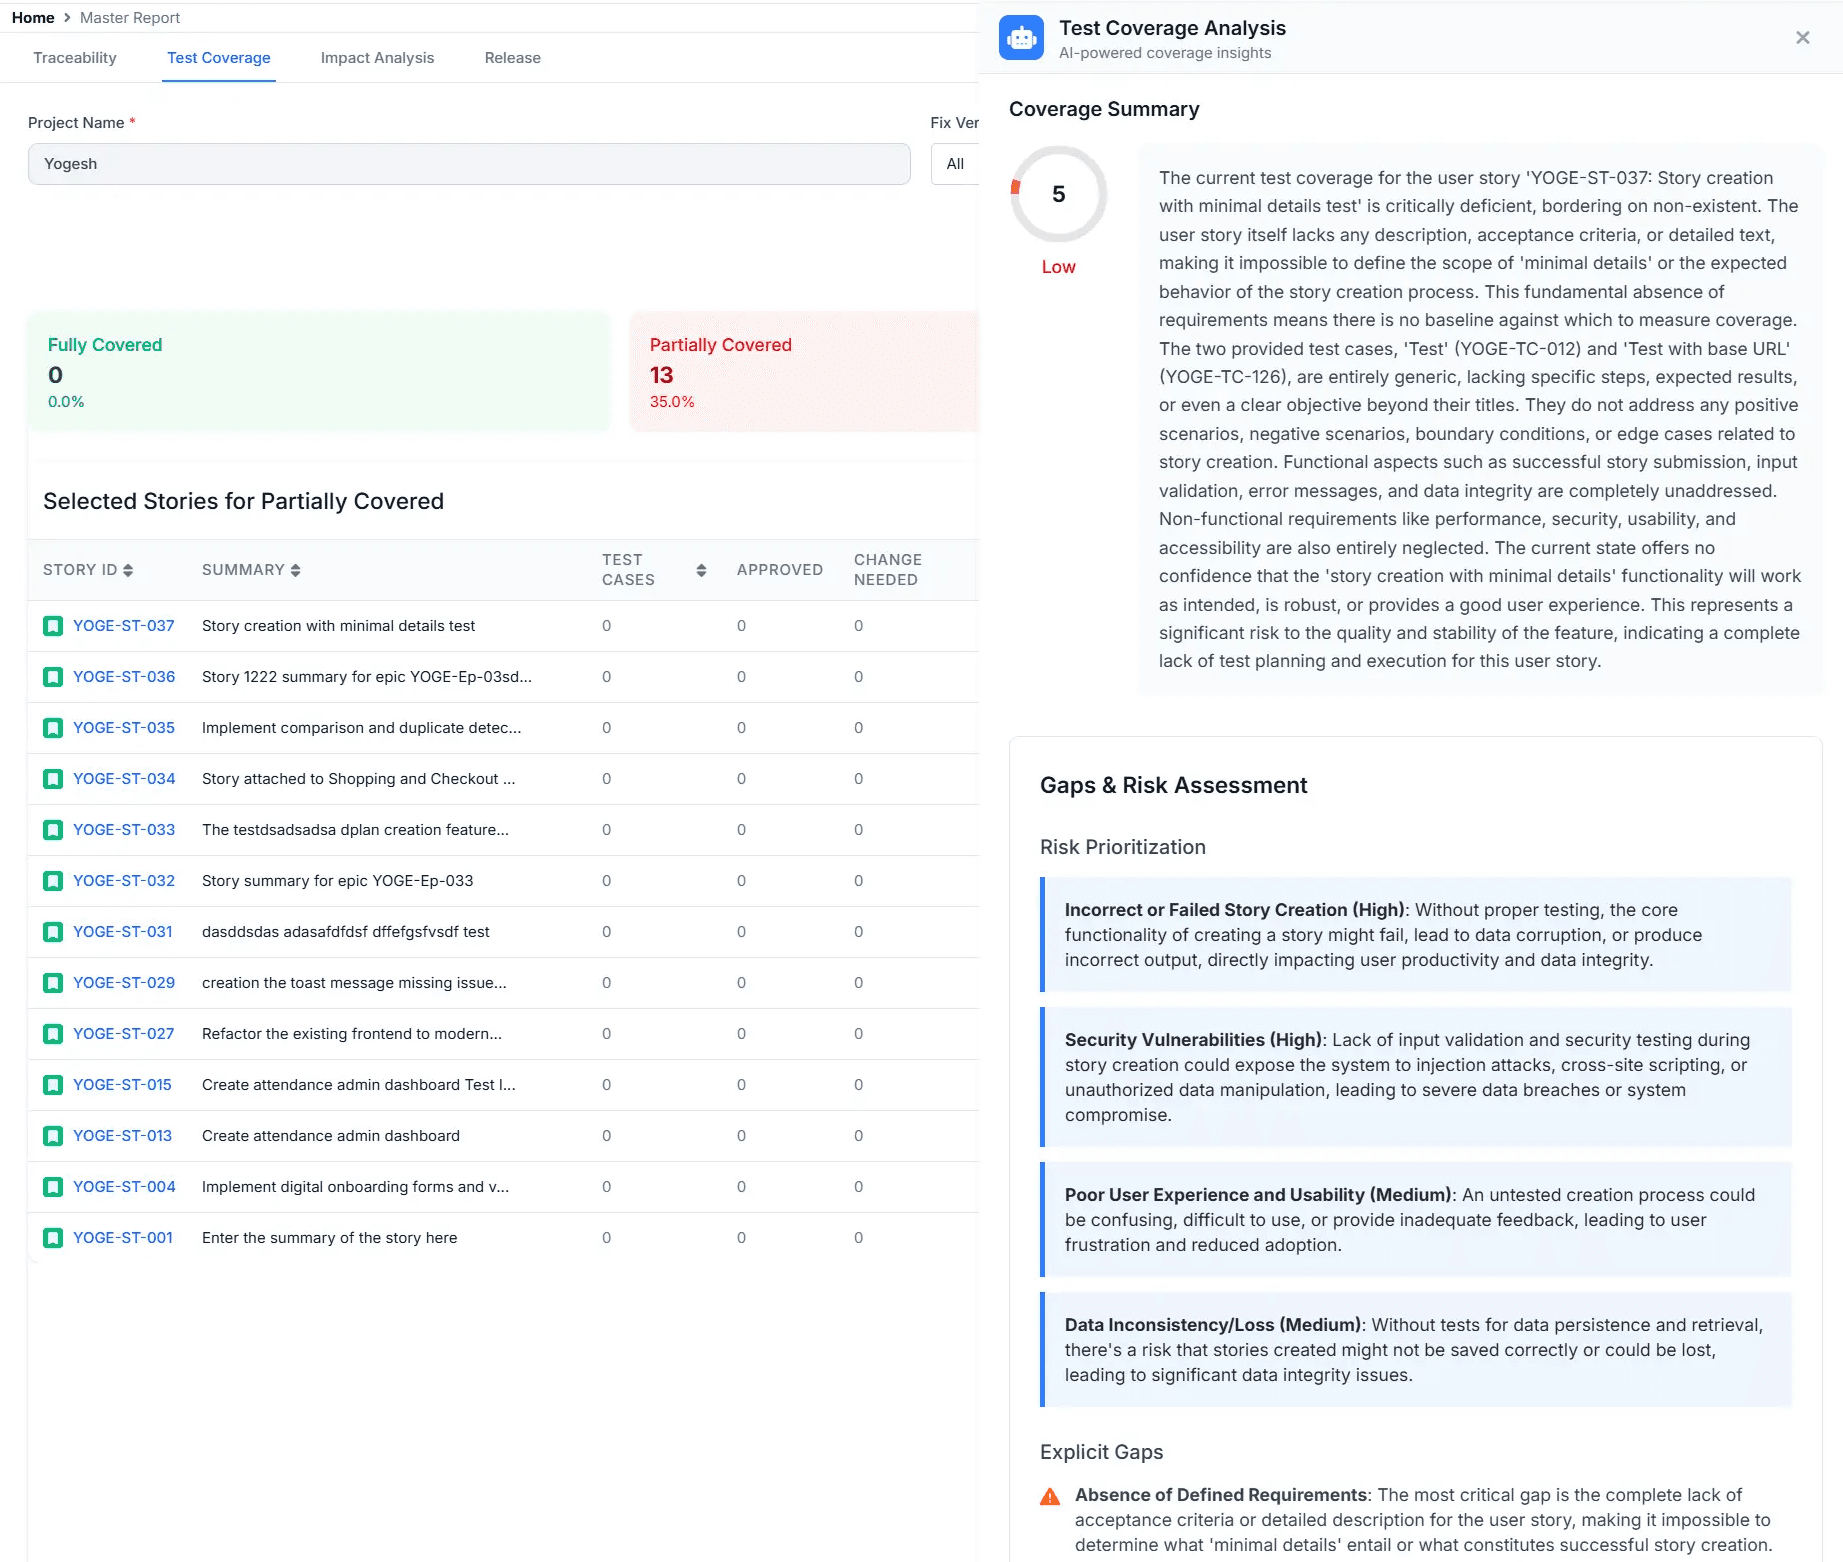Click the story icon beside YOGE-ST-033
This screenshot has height=1562, width=1843.
[53, 830]
